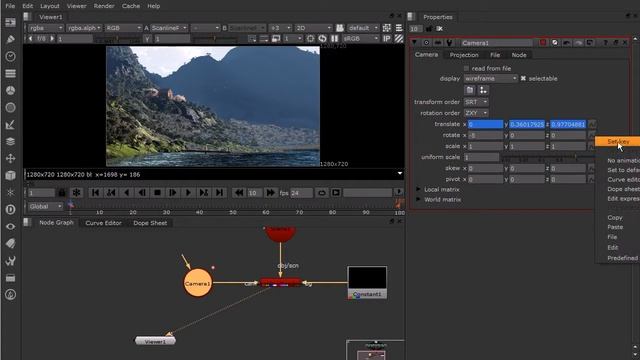The width and height of the screenshot is (640, 360).
Task: Open the rgba.alpha channel dropdown
Action: [x=84, y=28]
